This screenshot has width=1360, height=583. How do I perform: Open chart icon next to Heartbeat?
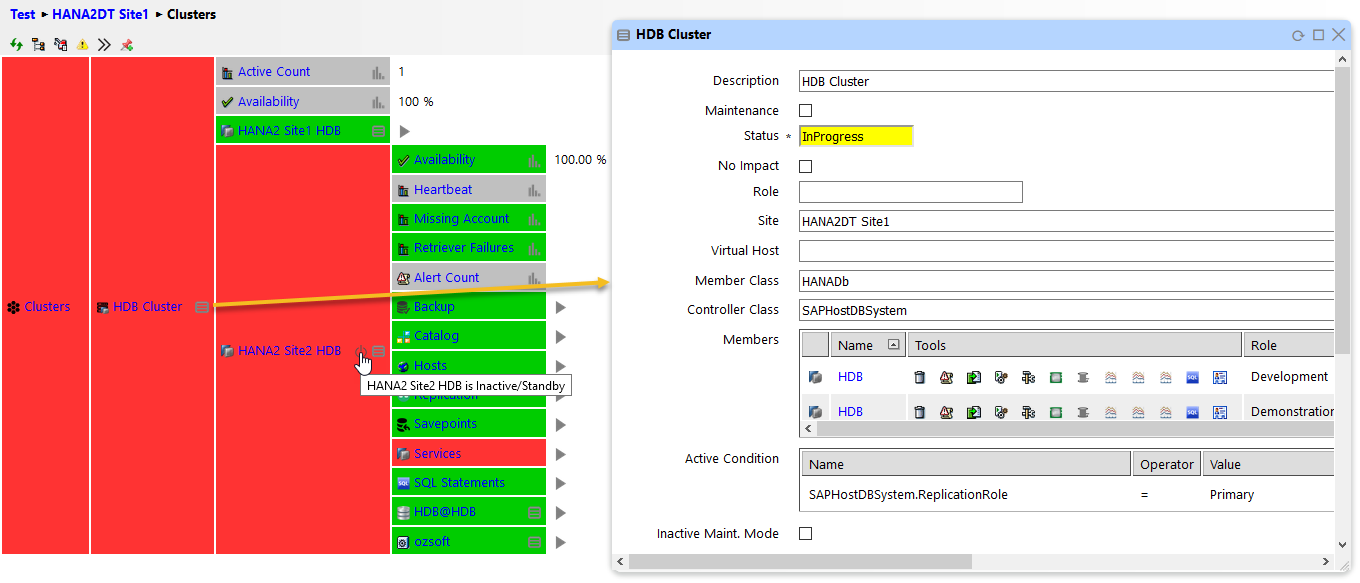click(x=534, y=190)
